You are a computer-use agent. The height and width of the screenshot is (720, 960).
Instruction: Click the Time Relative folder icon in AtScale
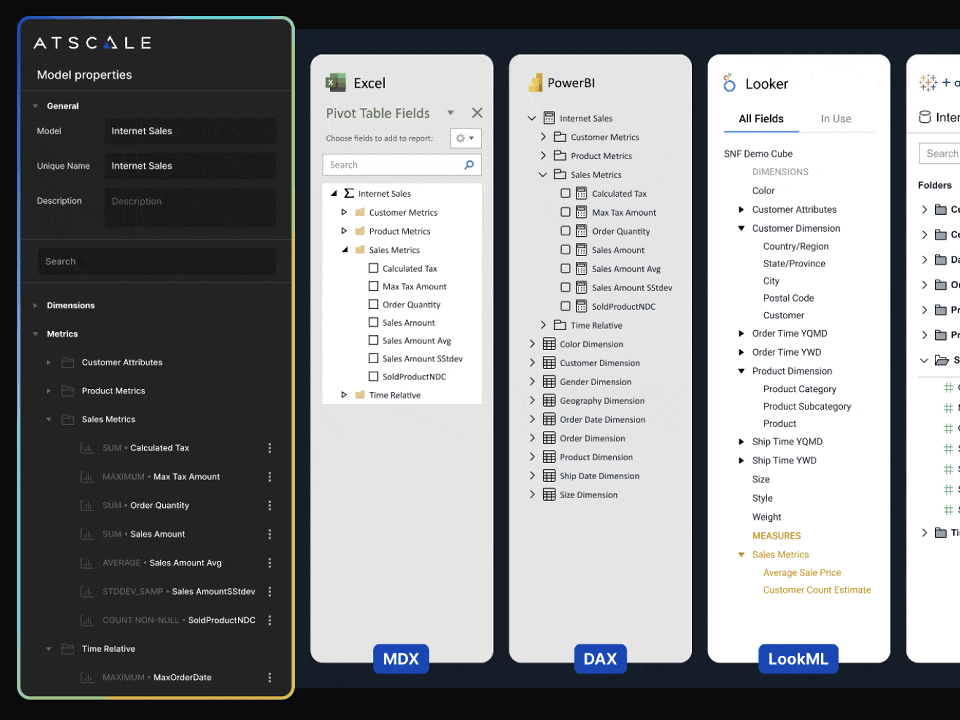67,649
